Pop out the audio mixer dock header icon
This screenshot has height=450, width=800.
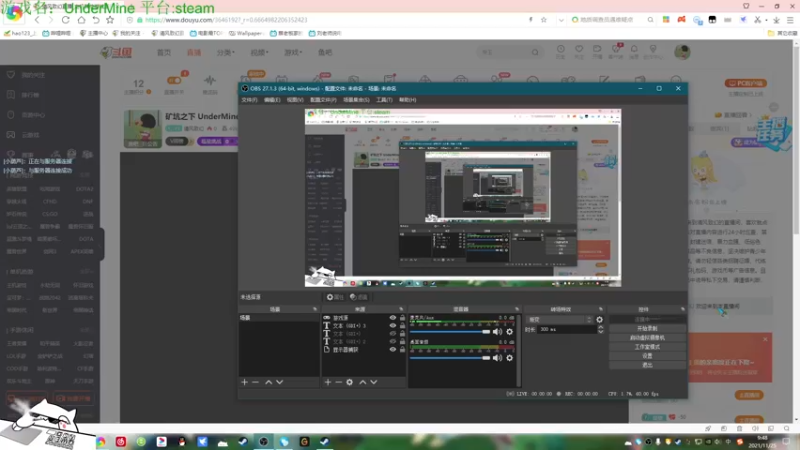tap(517, 309)
